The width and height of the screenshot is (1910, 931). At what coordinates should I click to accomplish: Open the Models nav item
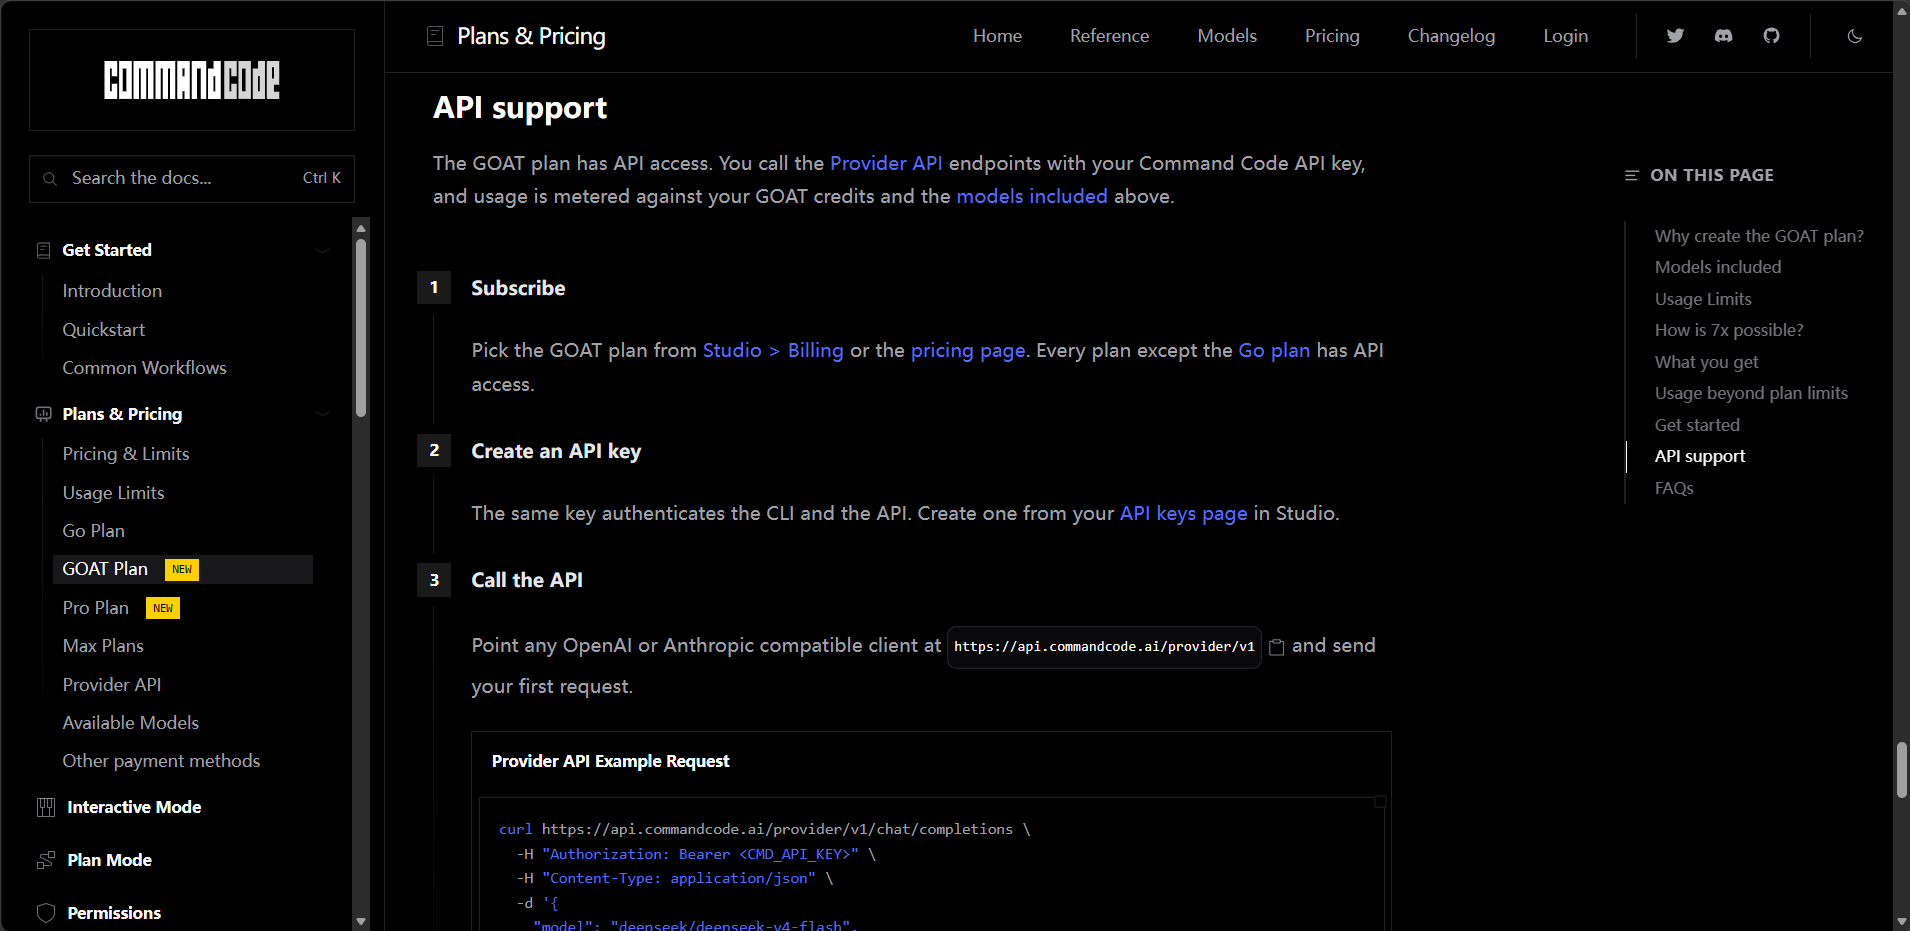[1227, 36]
